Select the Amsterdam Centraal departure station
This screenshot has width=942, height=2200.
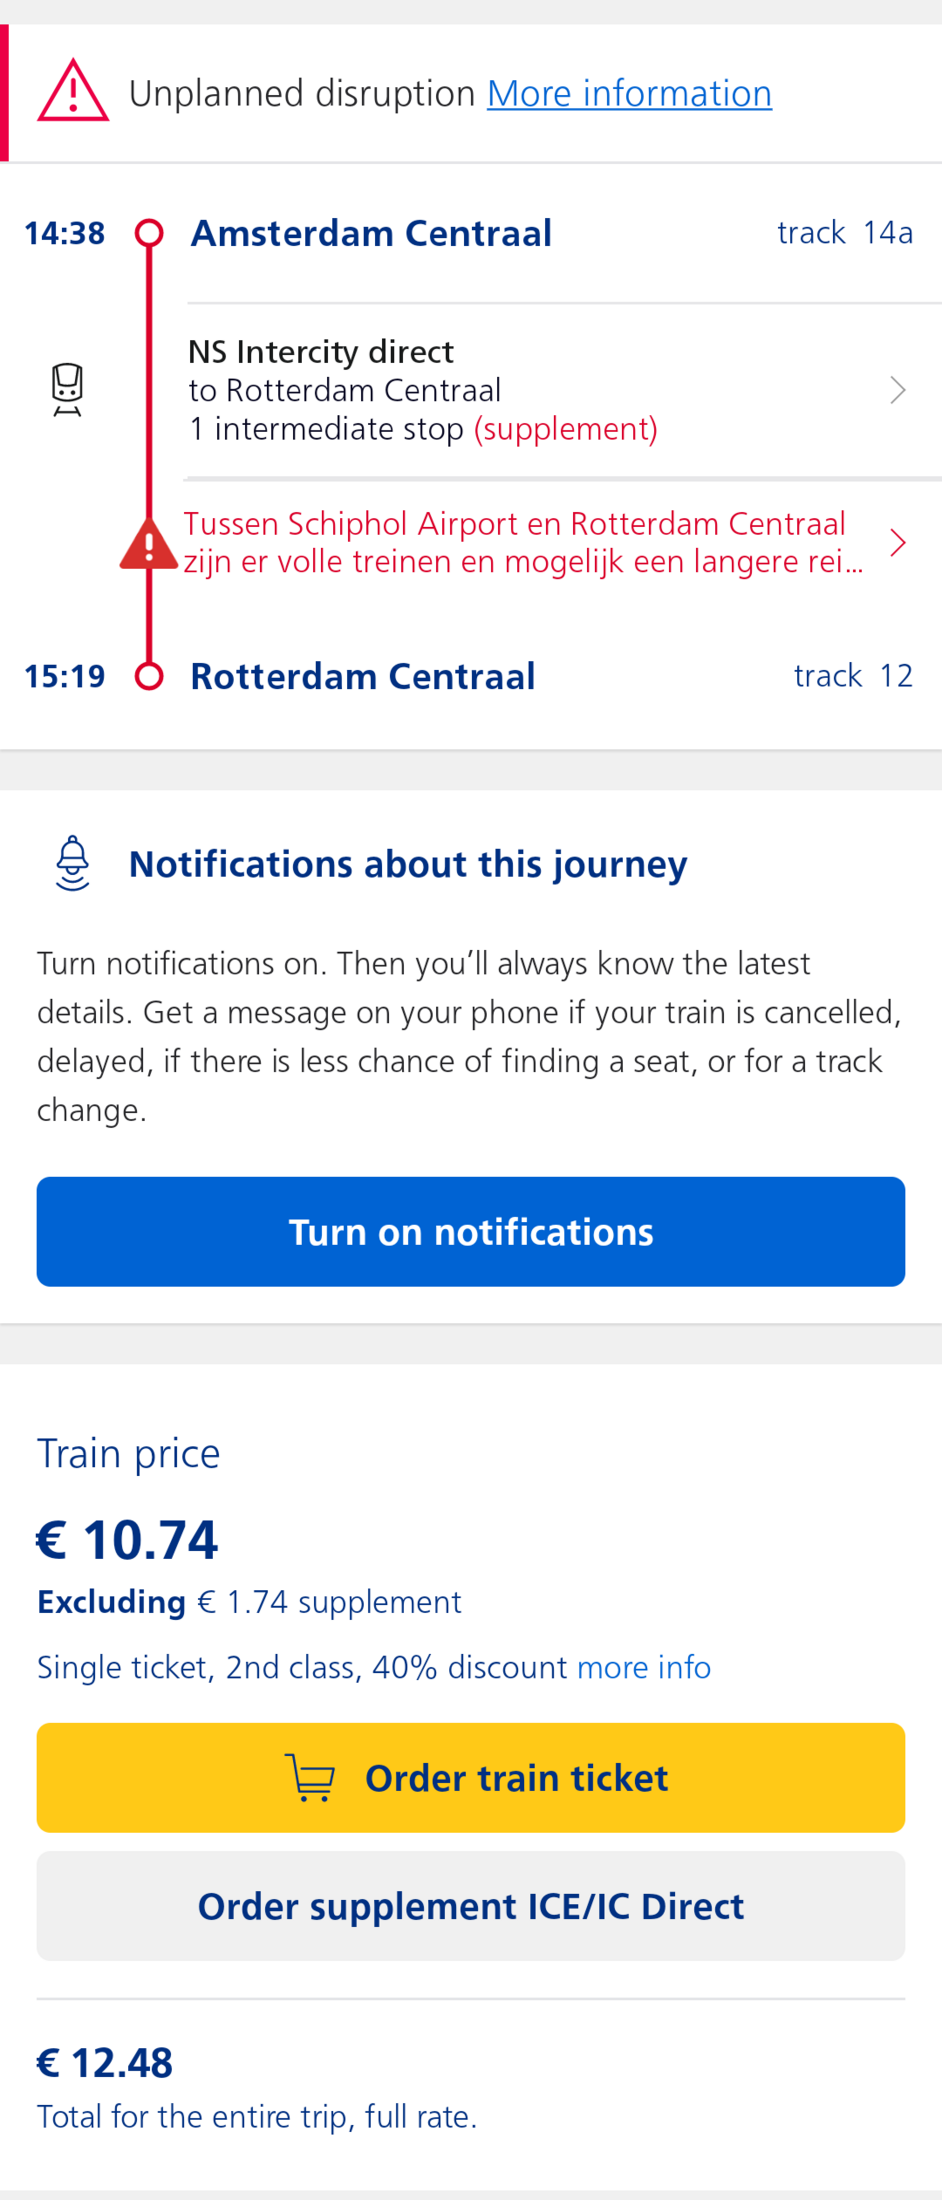tap(371, 233)
